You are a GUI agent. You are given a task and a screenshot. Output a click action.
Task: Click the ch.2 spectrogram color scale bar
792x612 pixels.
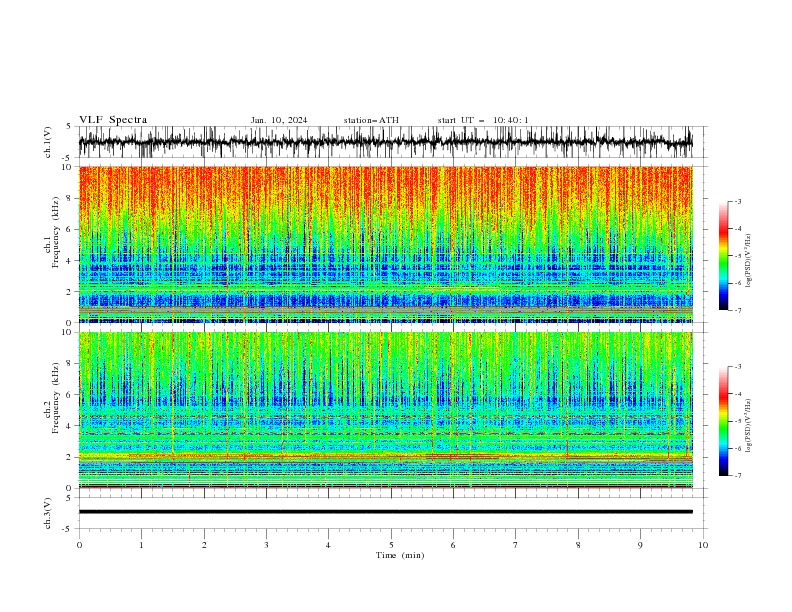coord(723,421)
